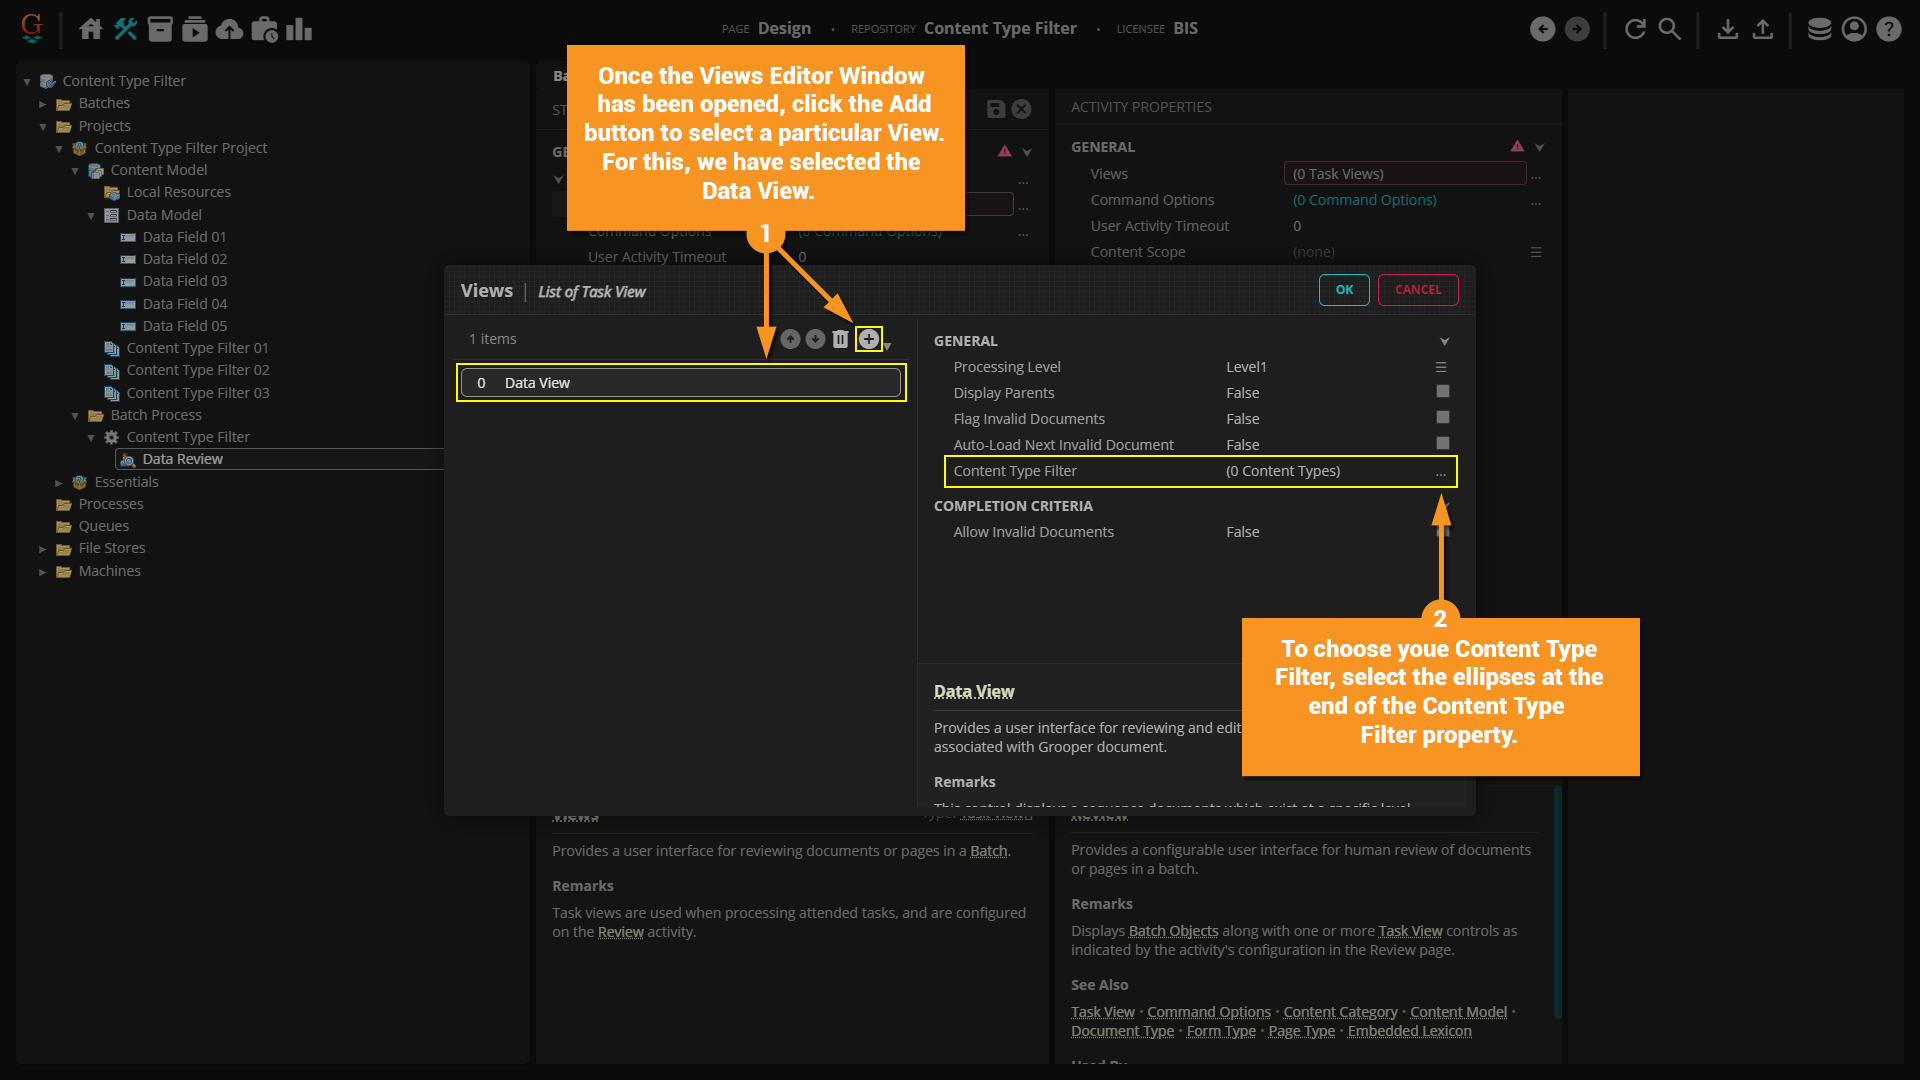Viewport: 1920px width, 1080px height.
Task: Refresh the page with reload icon
Action: (1635, 29)
